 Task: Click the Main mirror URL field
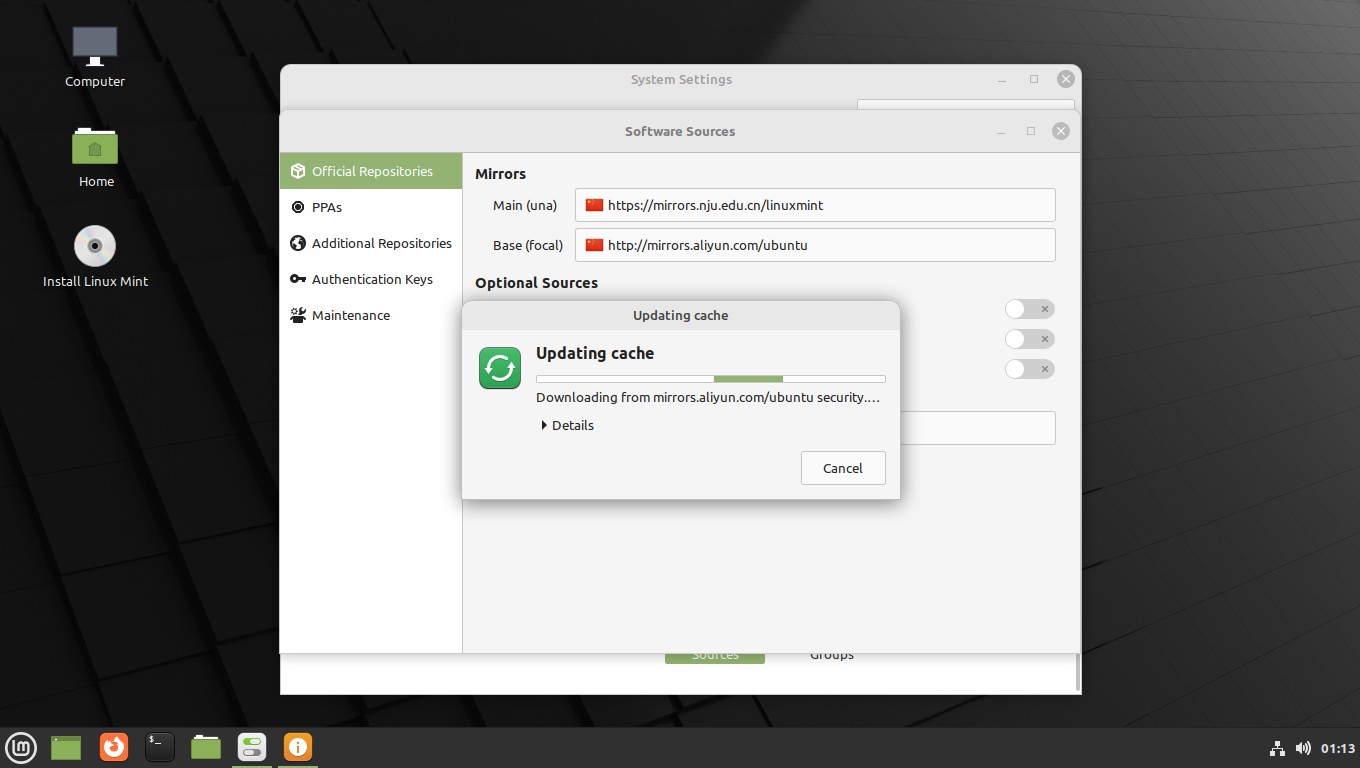click(815, 204)
